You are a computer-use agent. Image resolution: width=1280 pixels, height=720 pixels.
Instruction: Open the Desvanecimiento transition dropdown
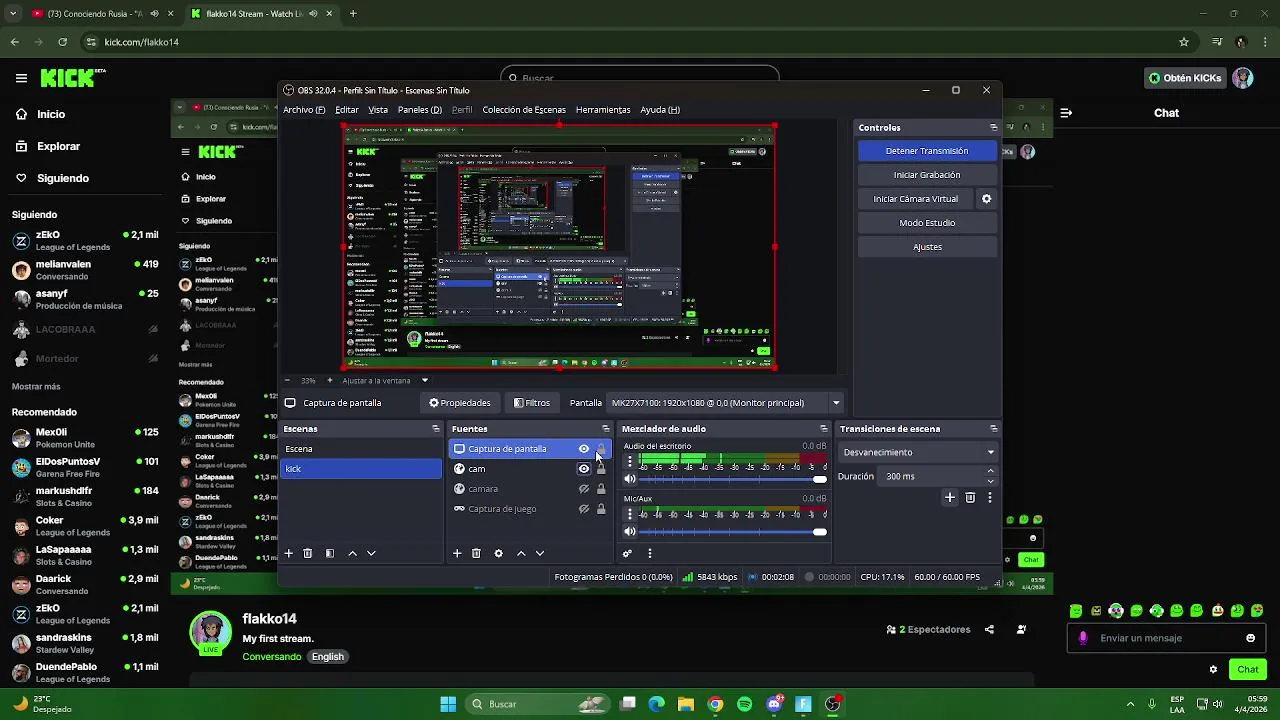[918, 452]
